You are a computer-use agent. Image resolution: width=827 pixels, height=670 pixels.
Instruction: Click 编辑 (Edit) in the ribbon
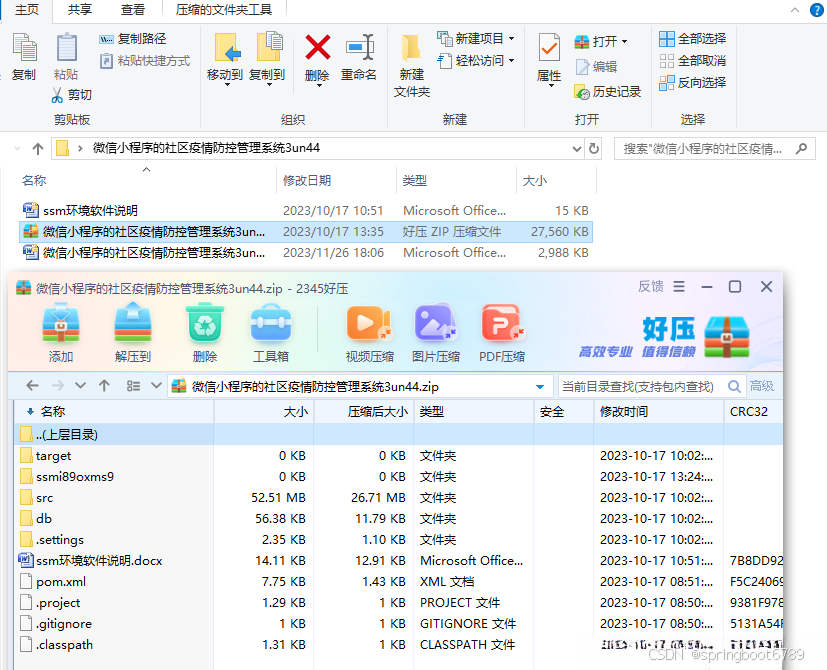[596, 67]
